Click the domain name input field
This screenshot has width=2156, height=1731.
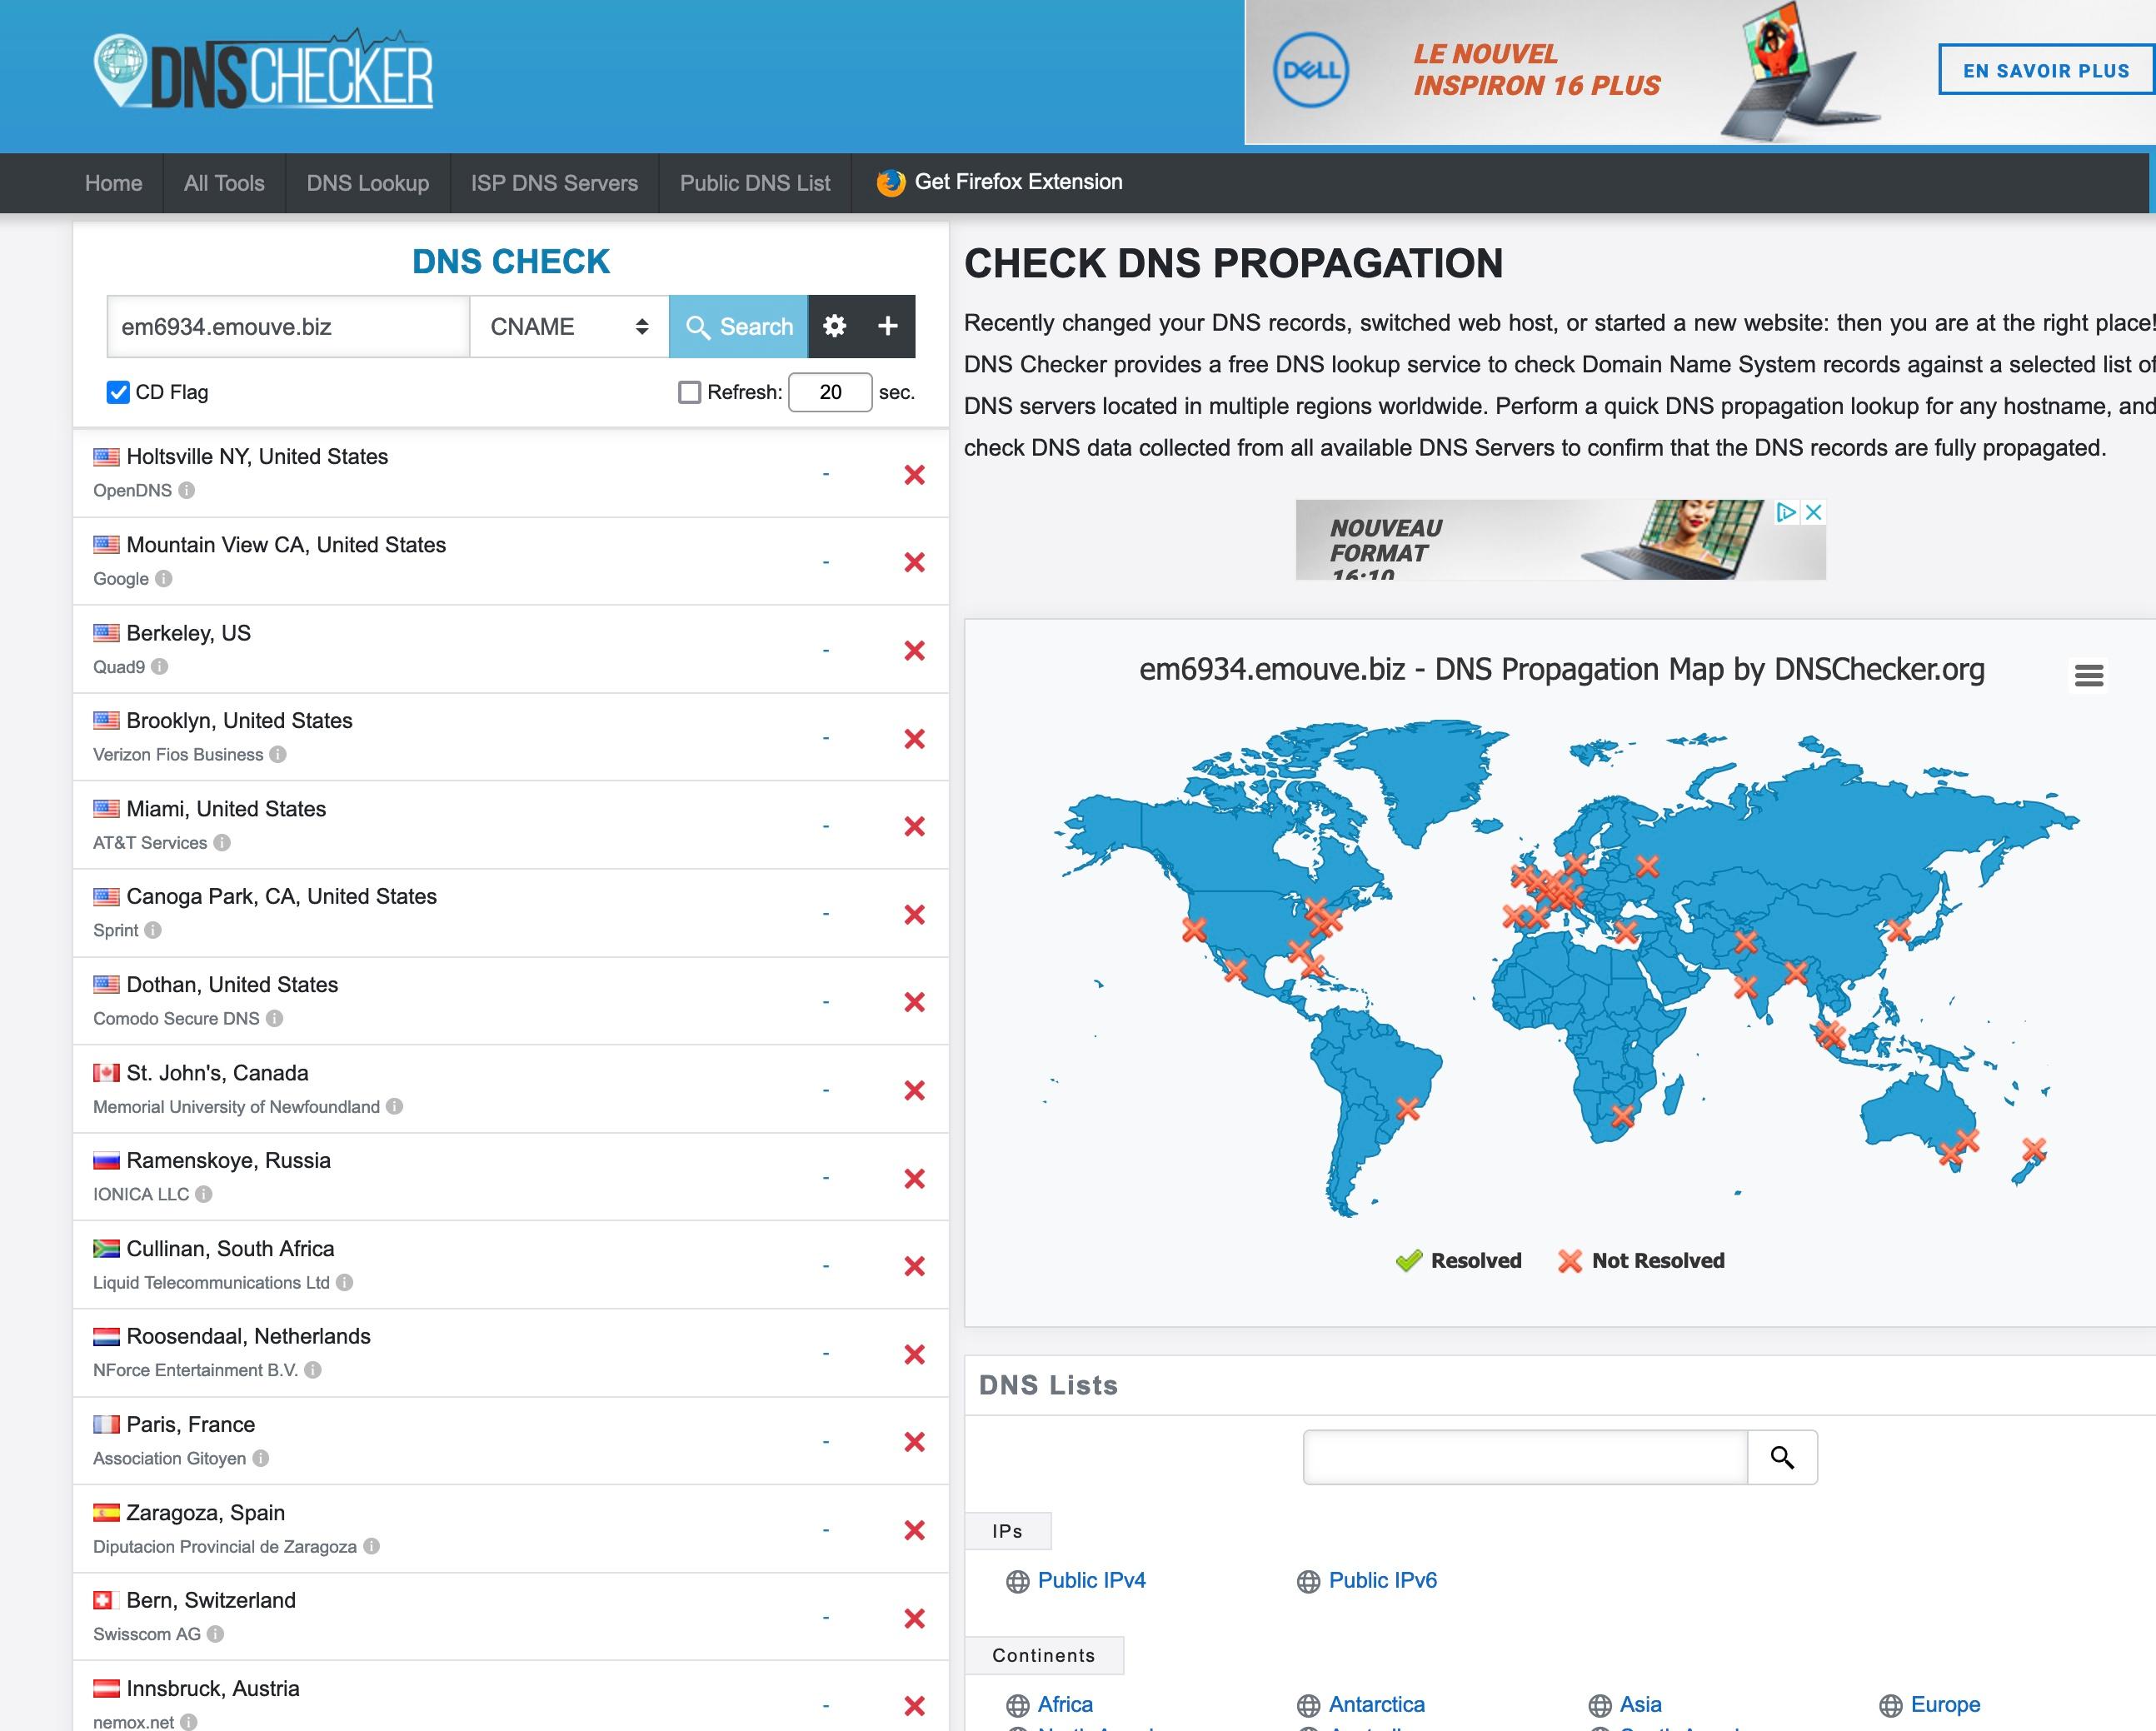[288, 326]
